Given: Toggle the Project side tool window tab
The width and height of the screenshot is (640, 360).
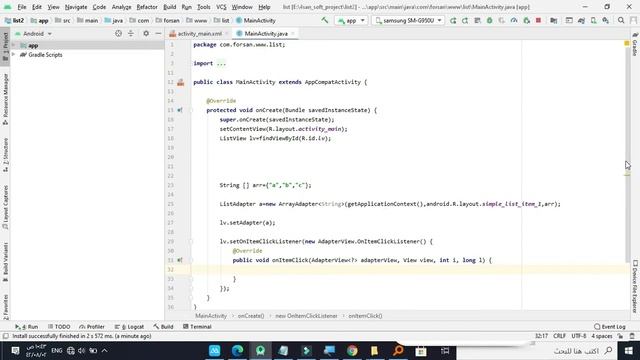Looking at the screenshot, I should [x=5, y=47].
